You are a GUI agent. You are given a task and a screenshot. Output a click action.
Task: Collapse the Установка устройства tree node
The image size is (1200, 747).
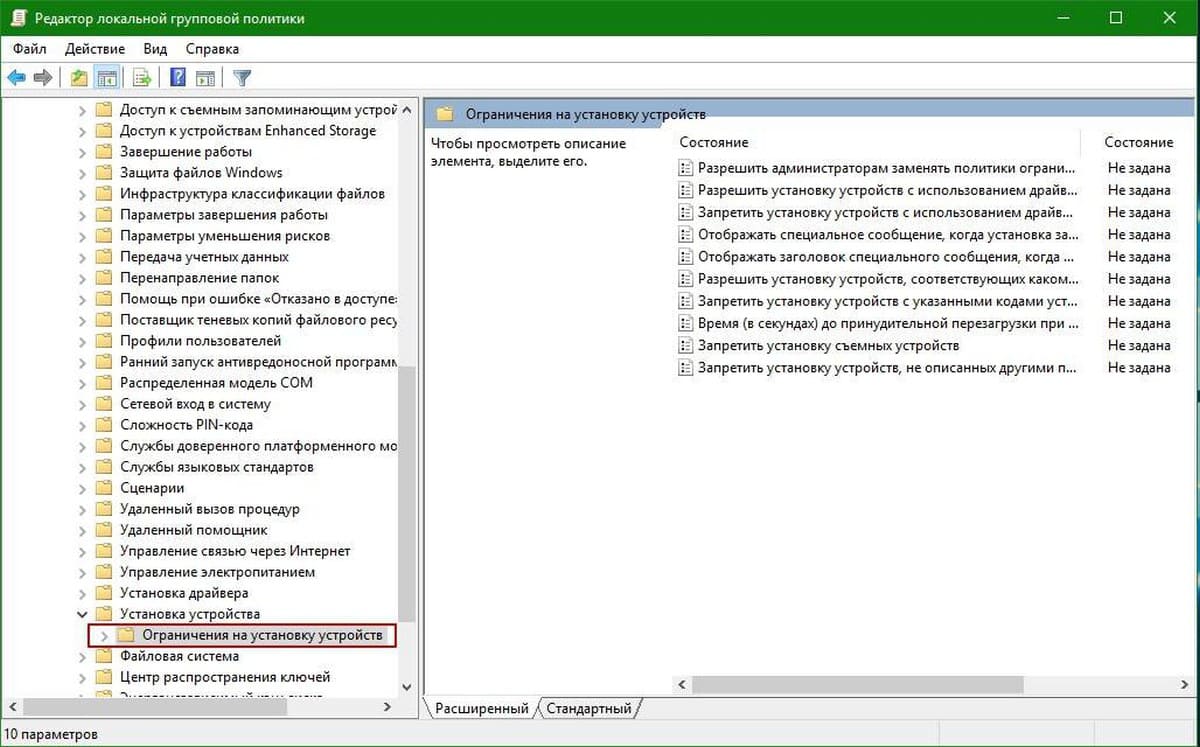tap(83, 614)
